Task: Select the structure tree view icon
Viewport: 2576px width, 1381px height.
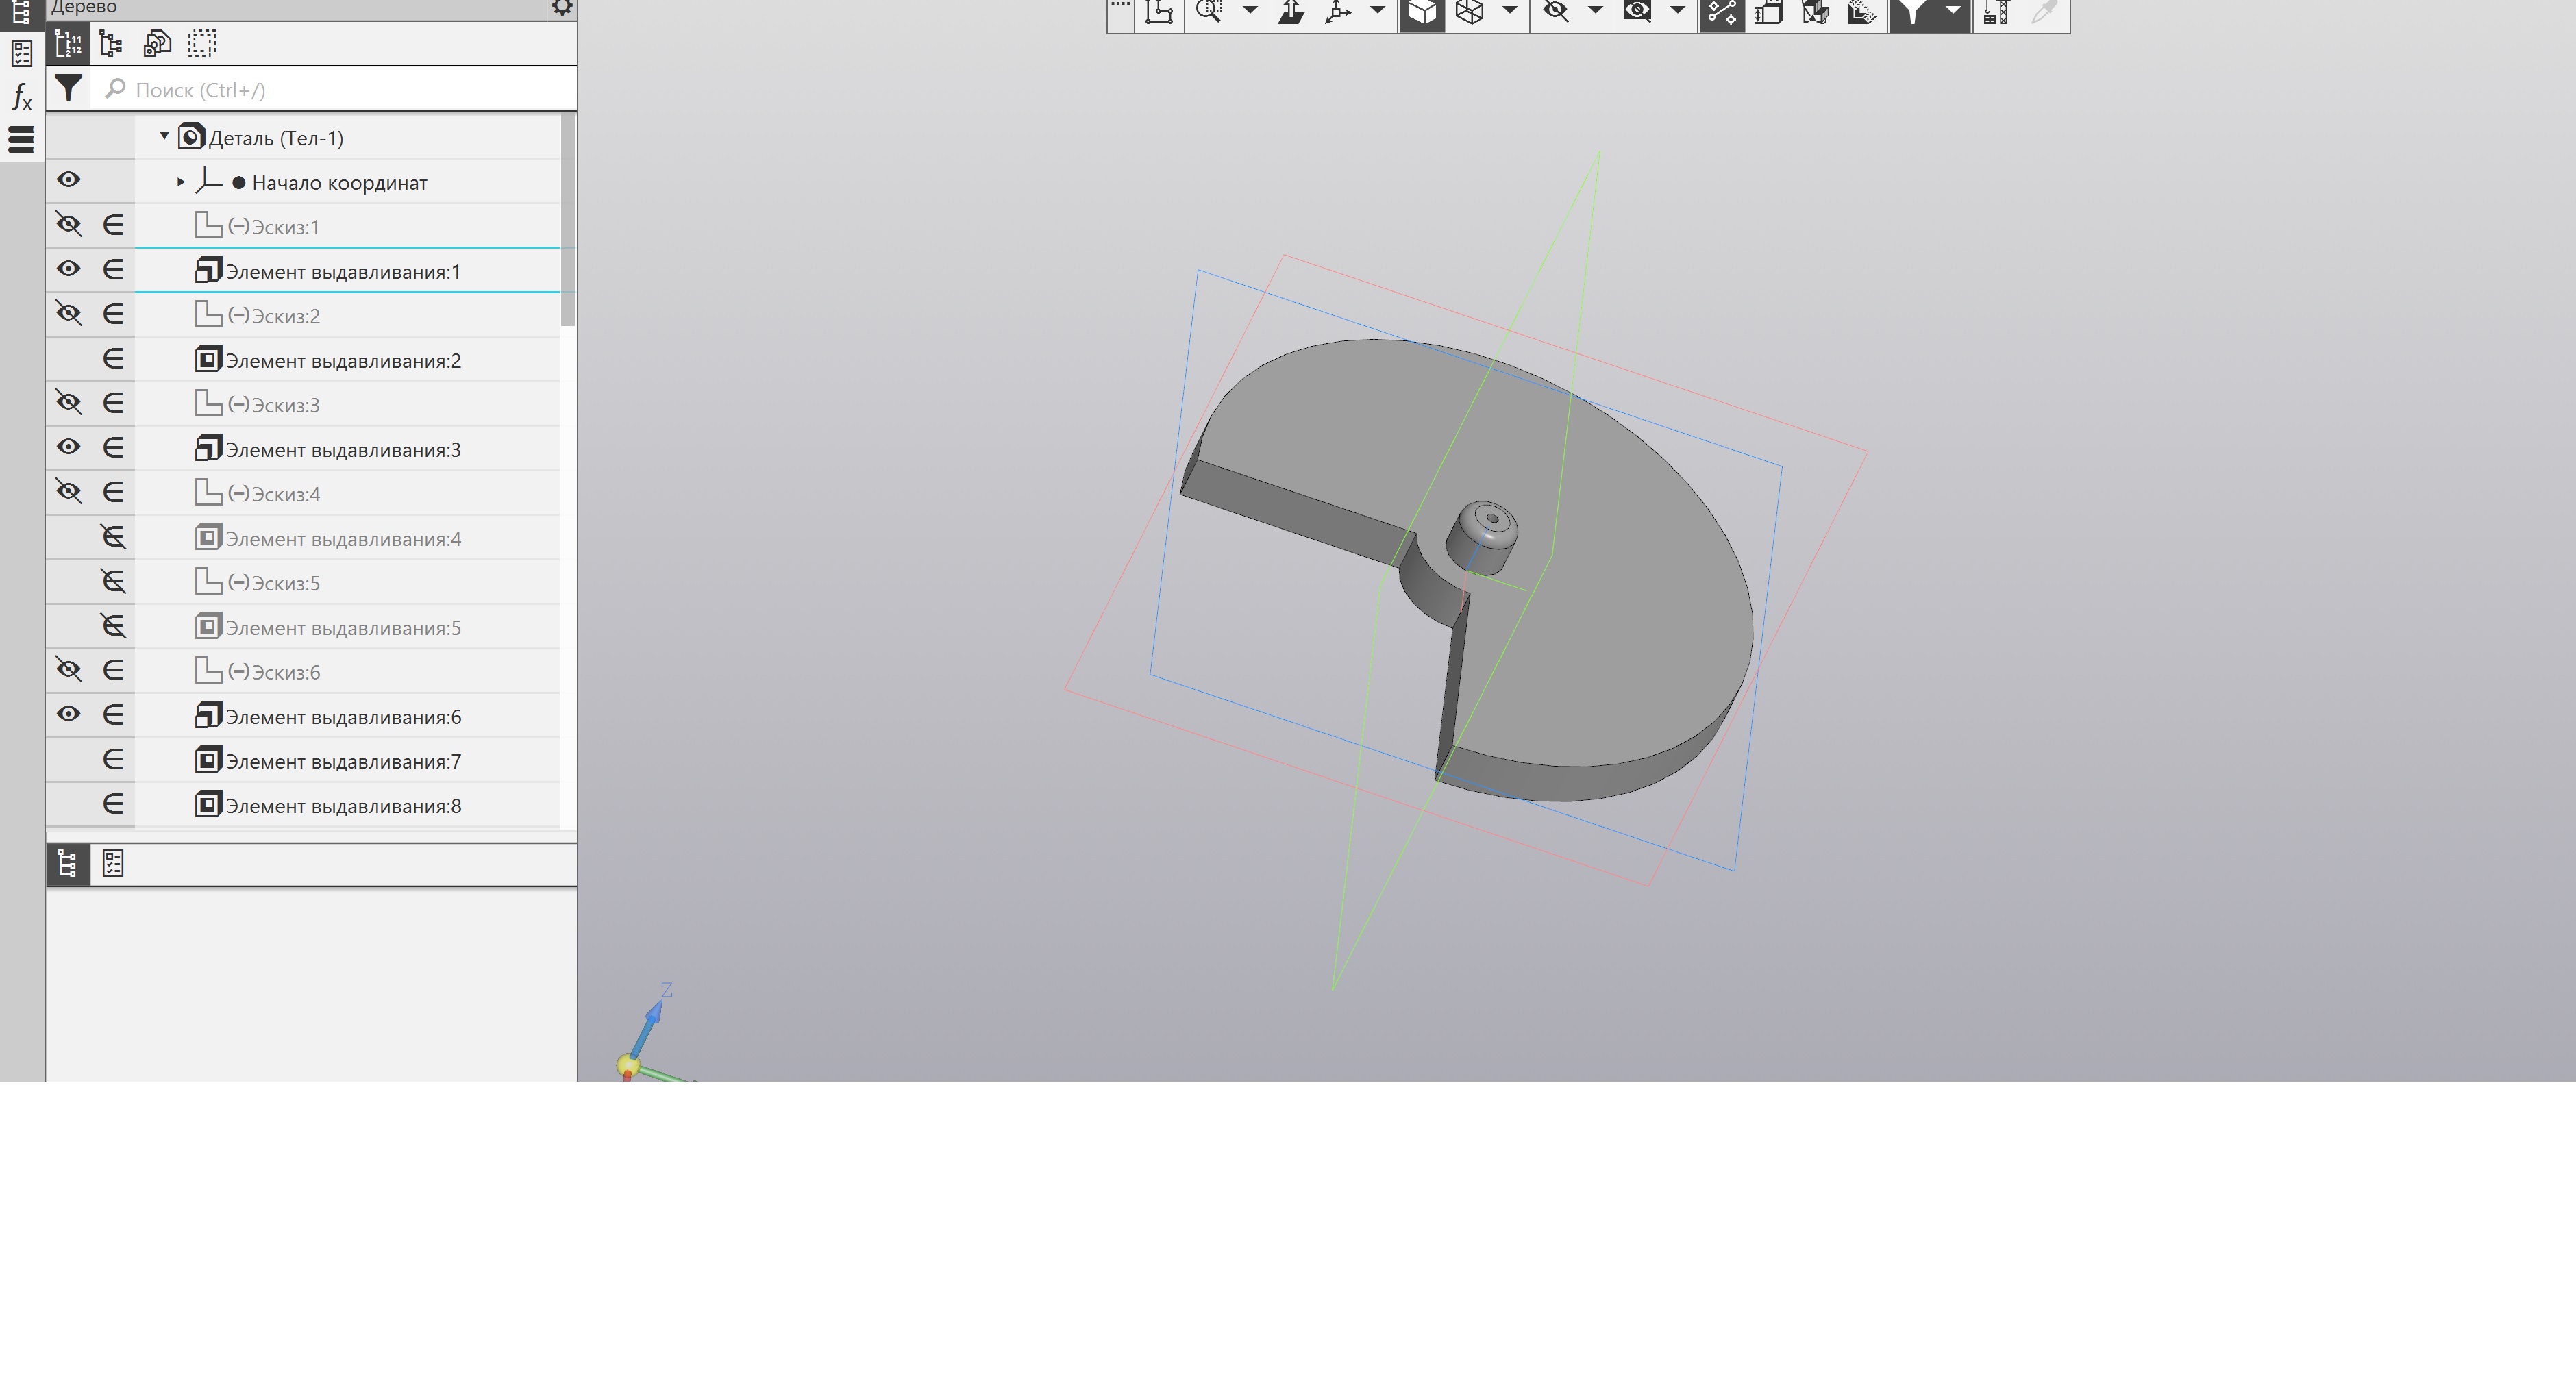Action: click(111, 44)
